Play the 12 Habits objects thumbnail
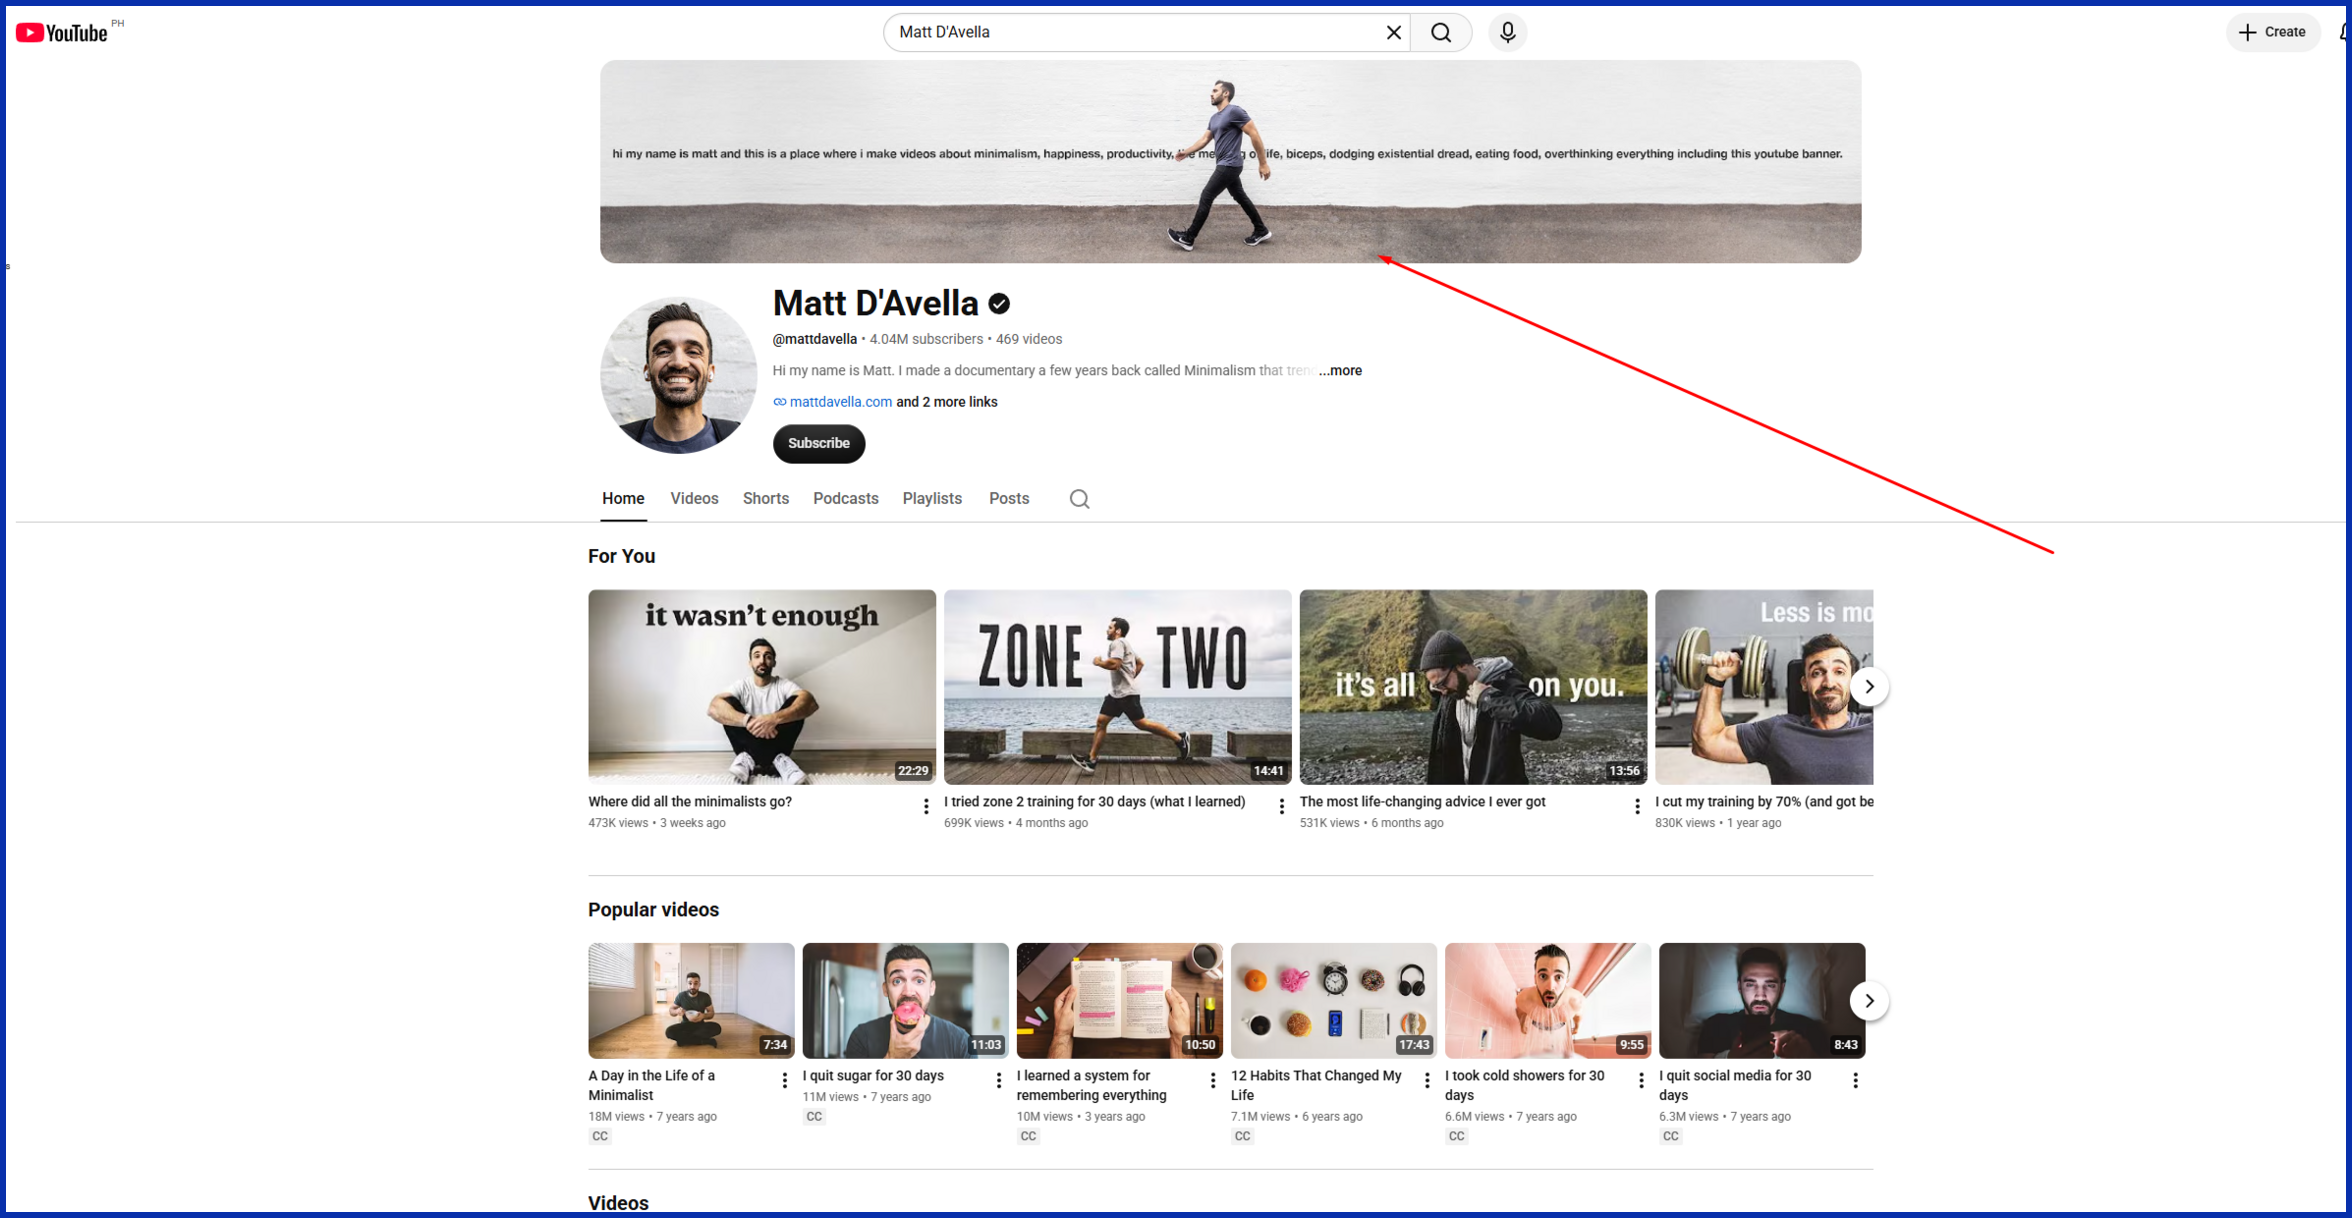Image resolution: width=2352 pixels, height=1218 pixels. [1334, 1001]
